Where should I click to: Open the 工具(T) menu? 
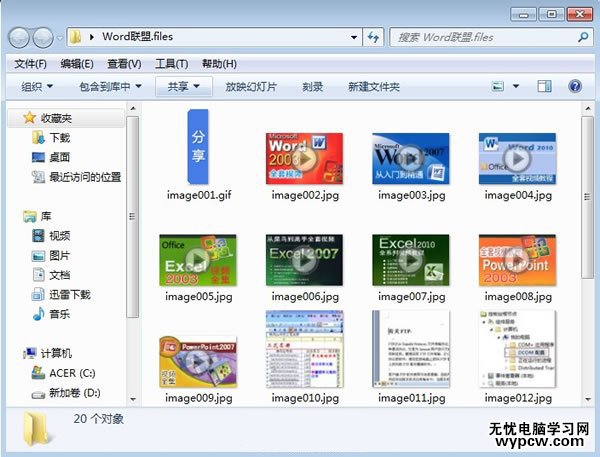171,64
